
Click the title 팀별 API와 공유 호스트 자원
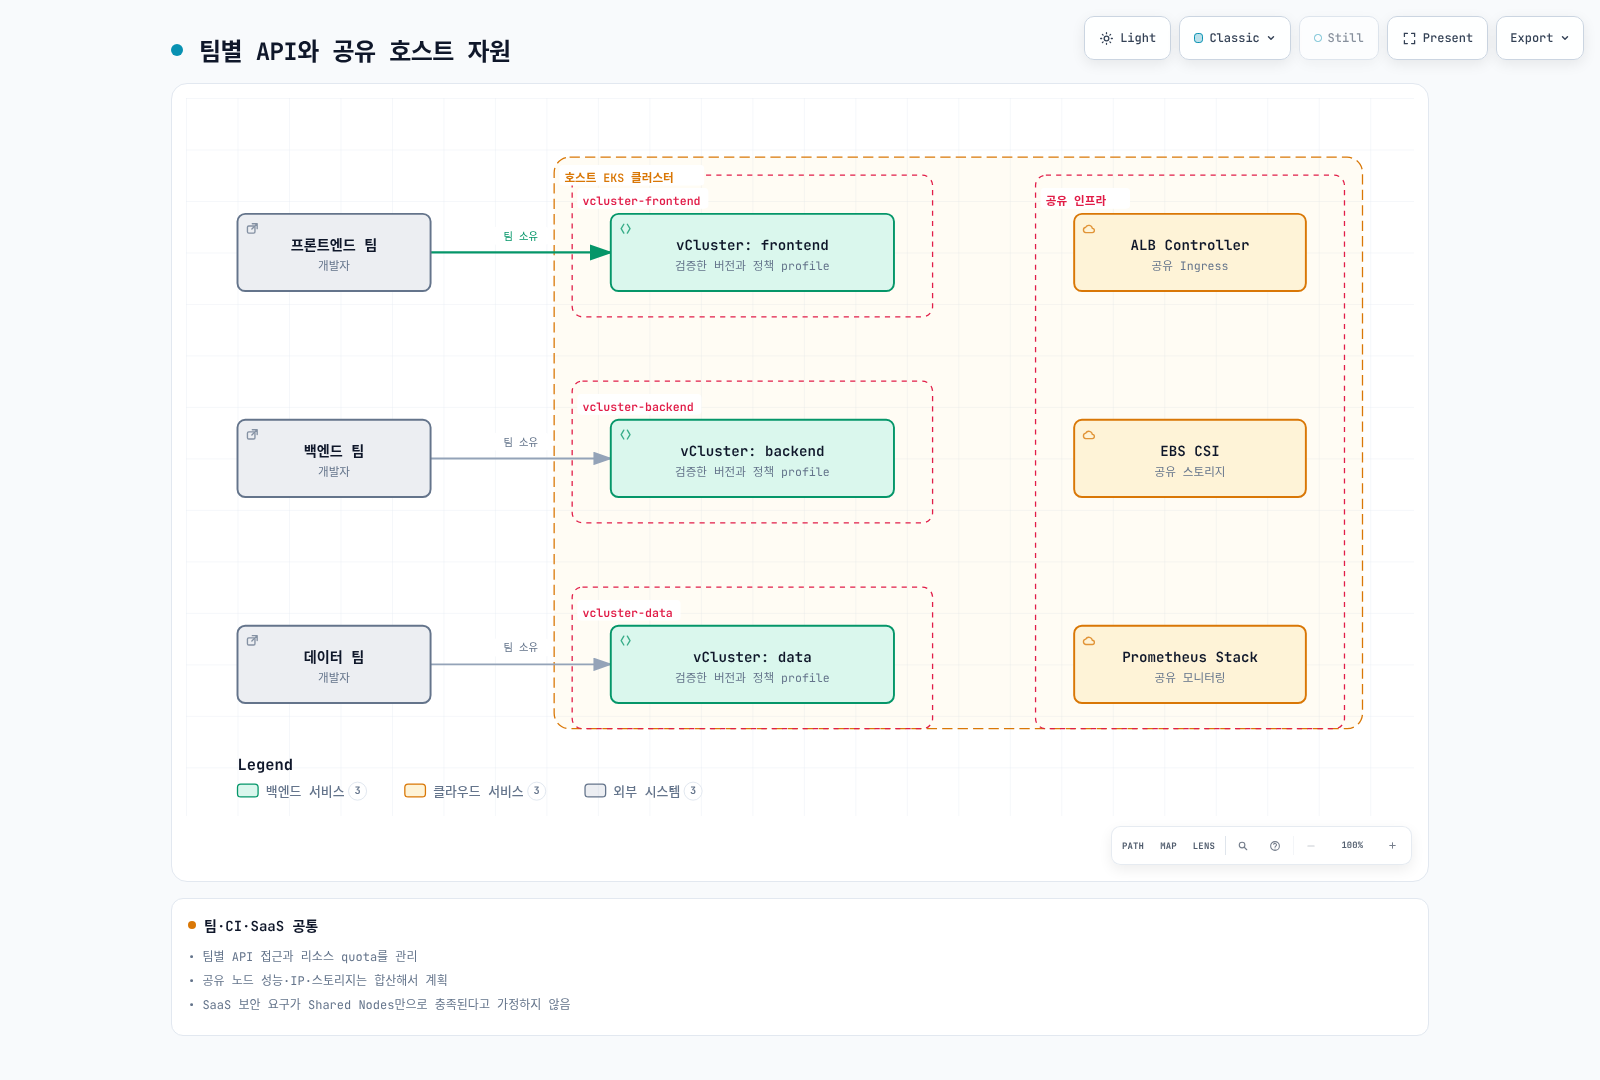click(x=355, y=51)
